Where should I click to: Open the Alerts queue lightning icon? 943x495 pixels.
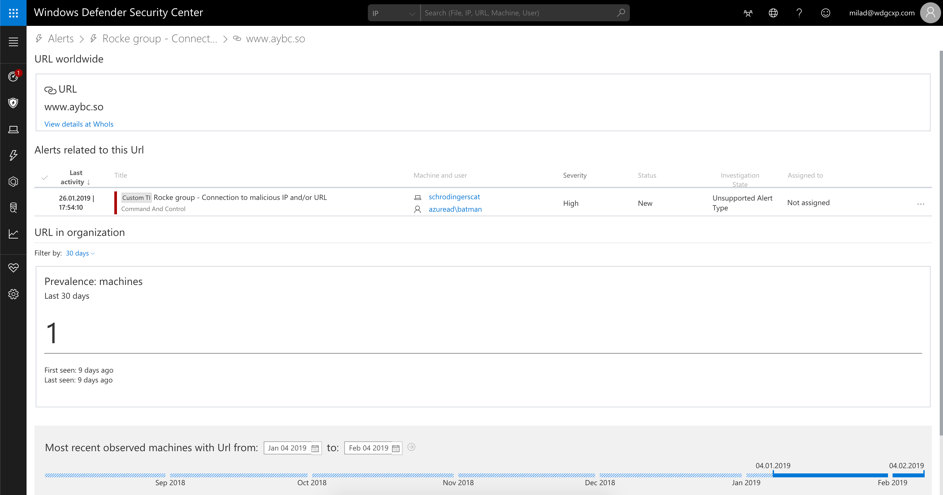pyautogui.click(x=13, y=155)
